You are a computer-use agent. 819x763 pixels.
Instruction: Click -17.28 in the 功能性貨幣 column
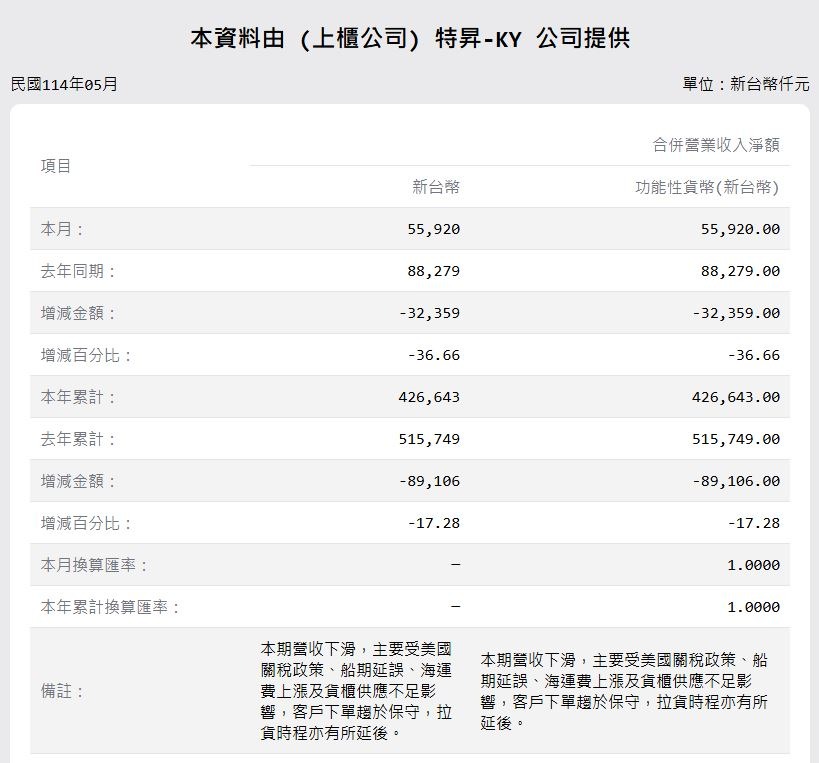pos(754,523)
